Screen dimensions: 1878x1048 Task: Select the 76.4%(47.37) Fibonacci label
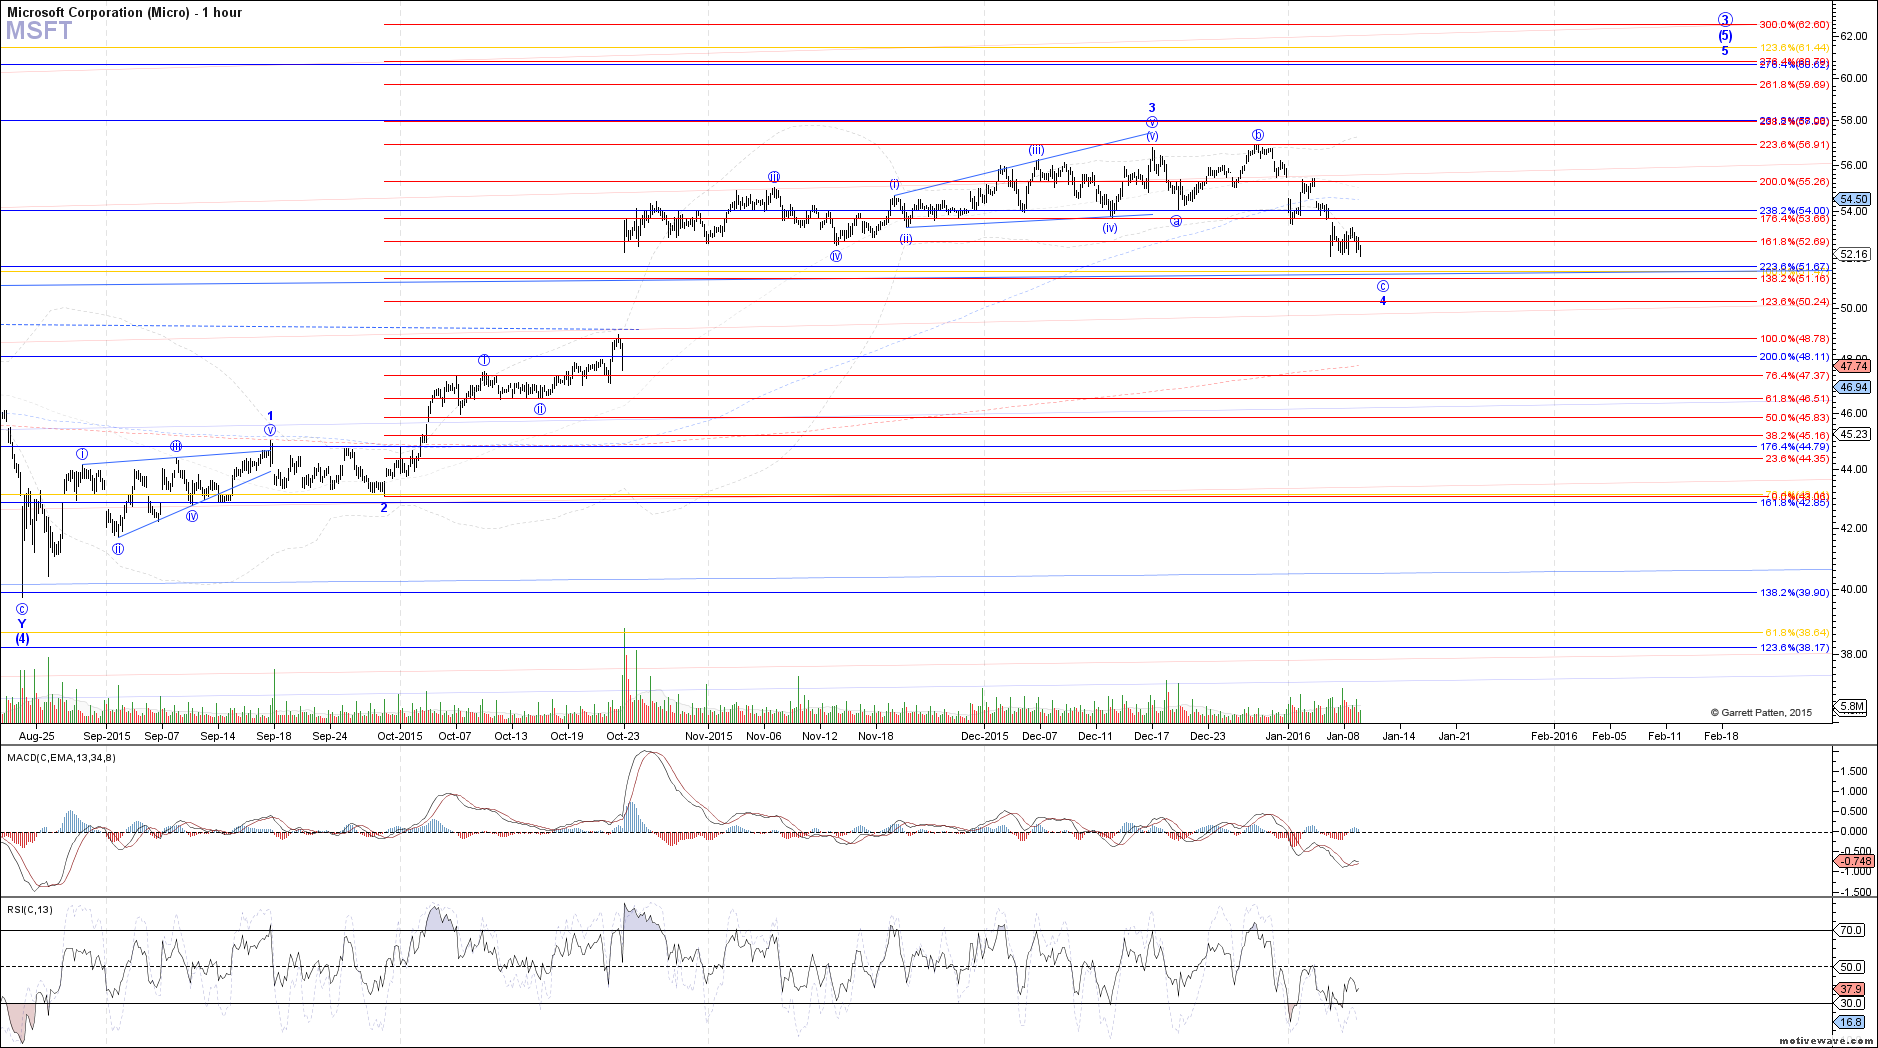1797,375
